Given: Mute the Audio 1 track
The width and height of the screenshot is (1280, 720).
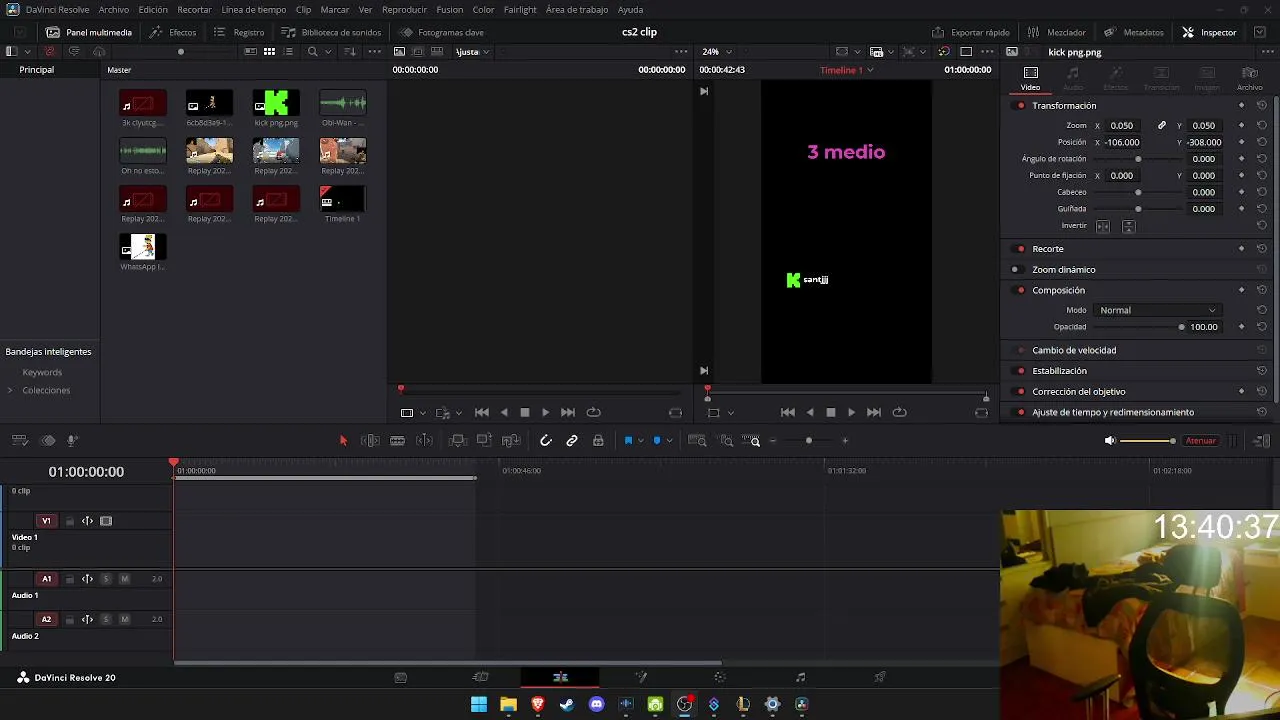Looking at the screenshot, I should (124, 579).
